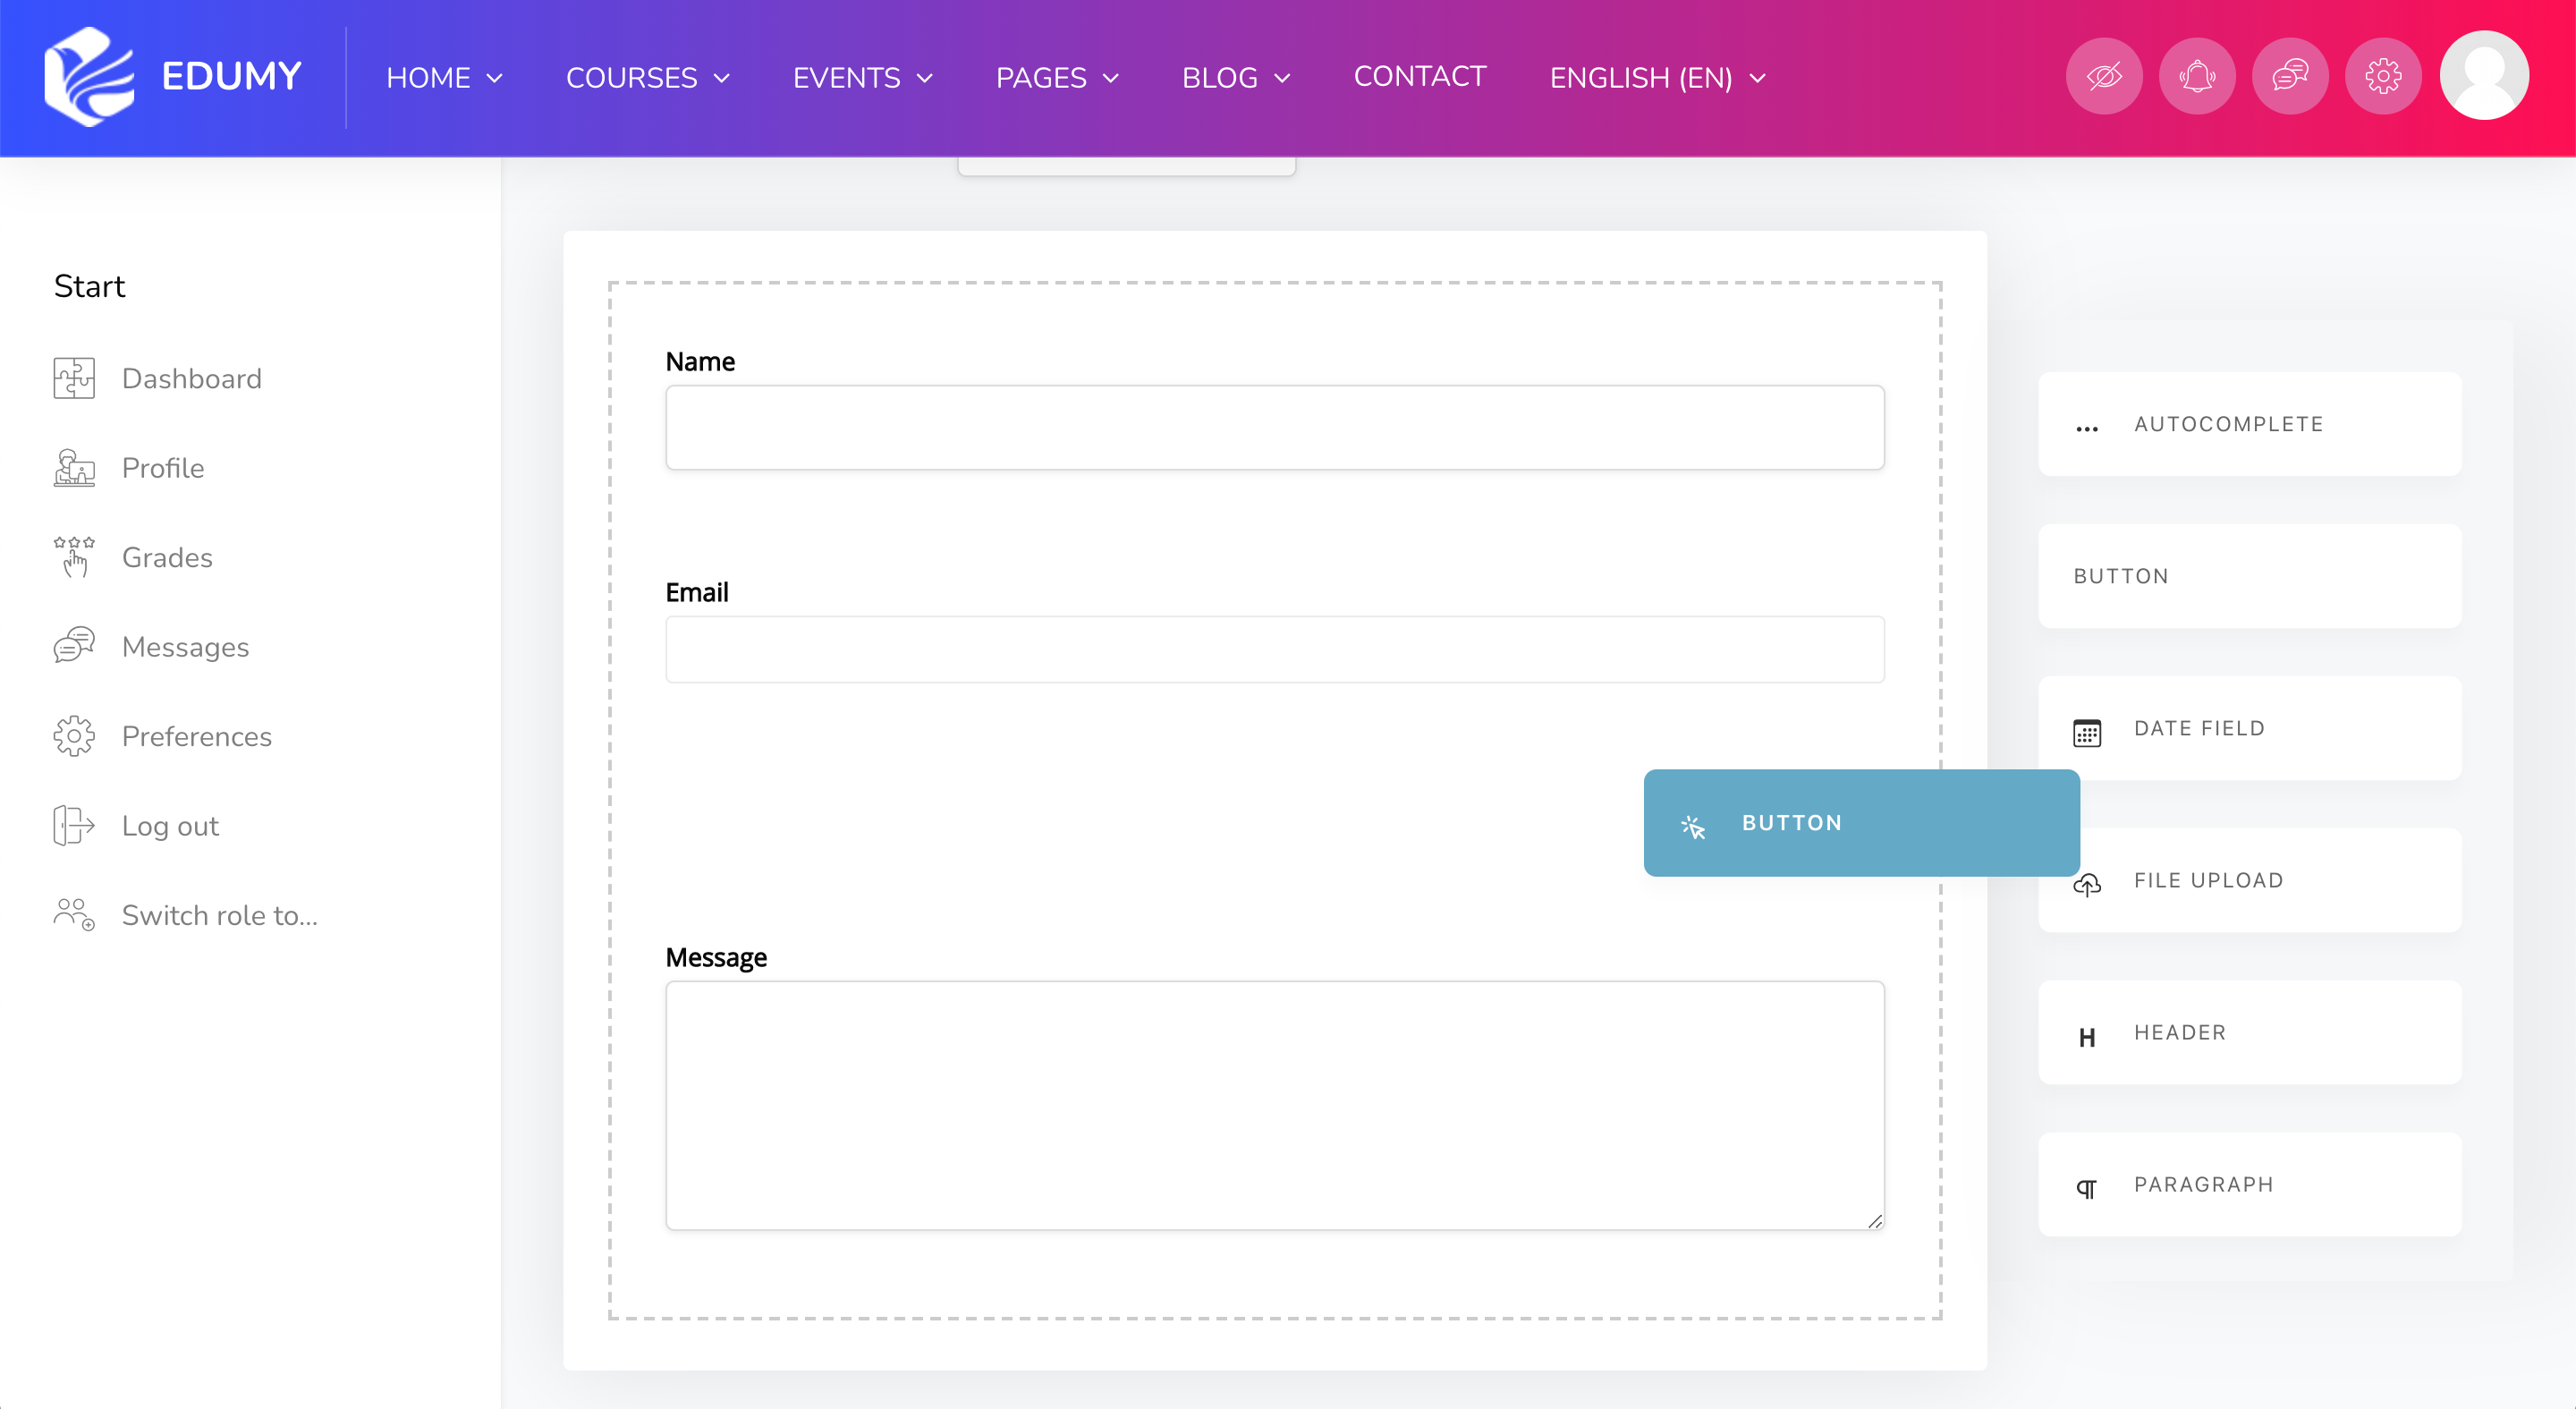Open the notifications bell icon
Screen dimensions: 2576x1409
tap(2197, 76)
